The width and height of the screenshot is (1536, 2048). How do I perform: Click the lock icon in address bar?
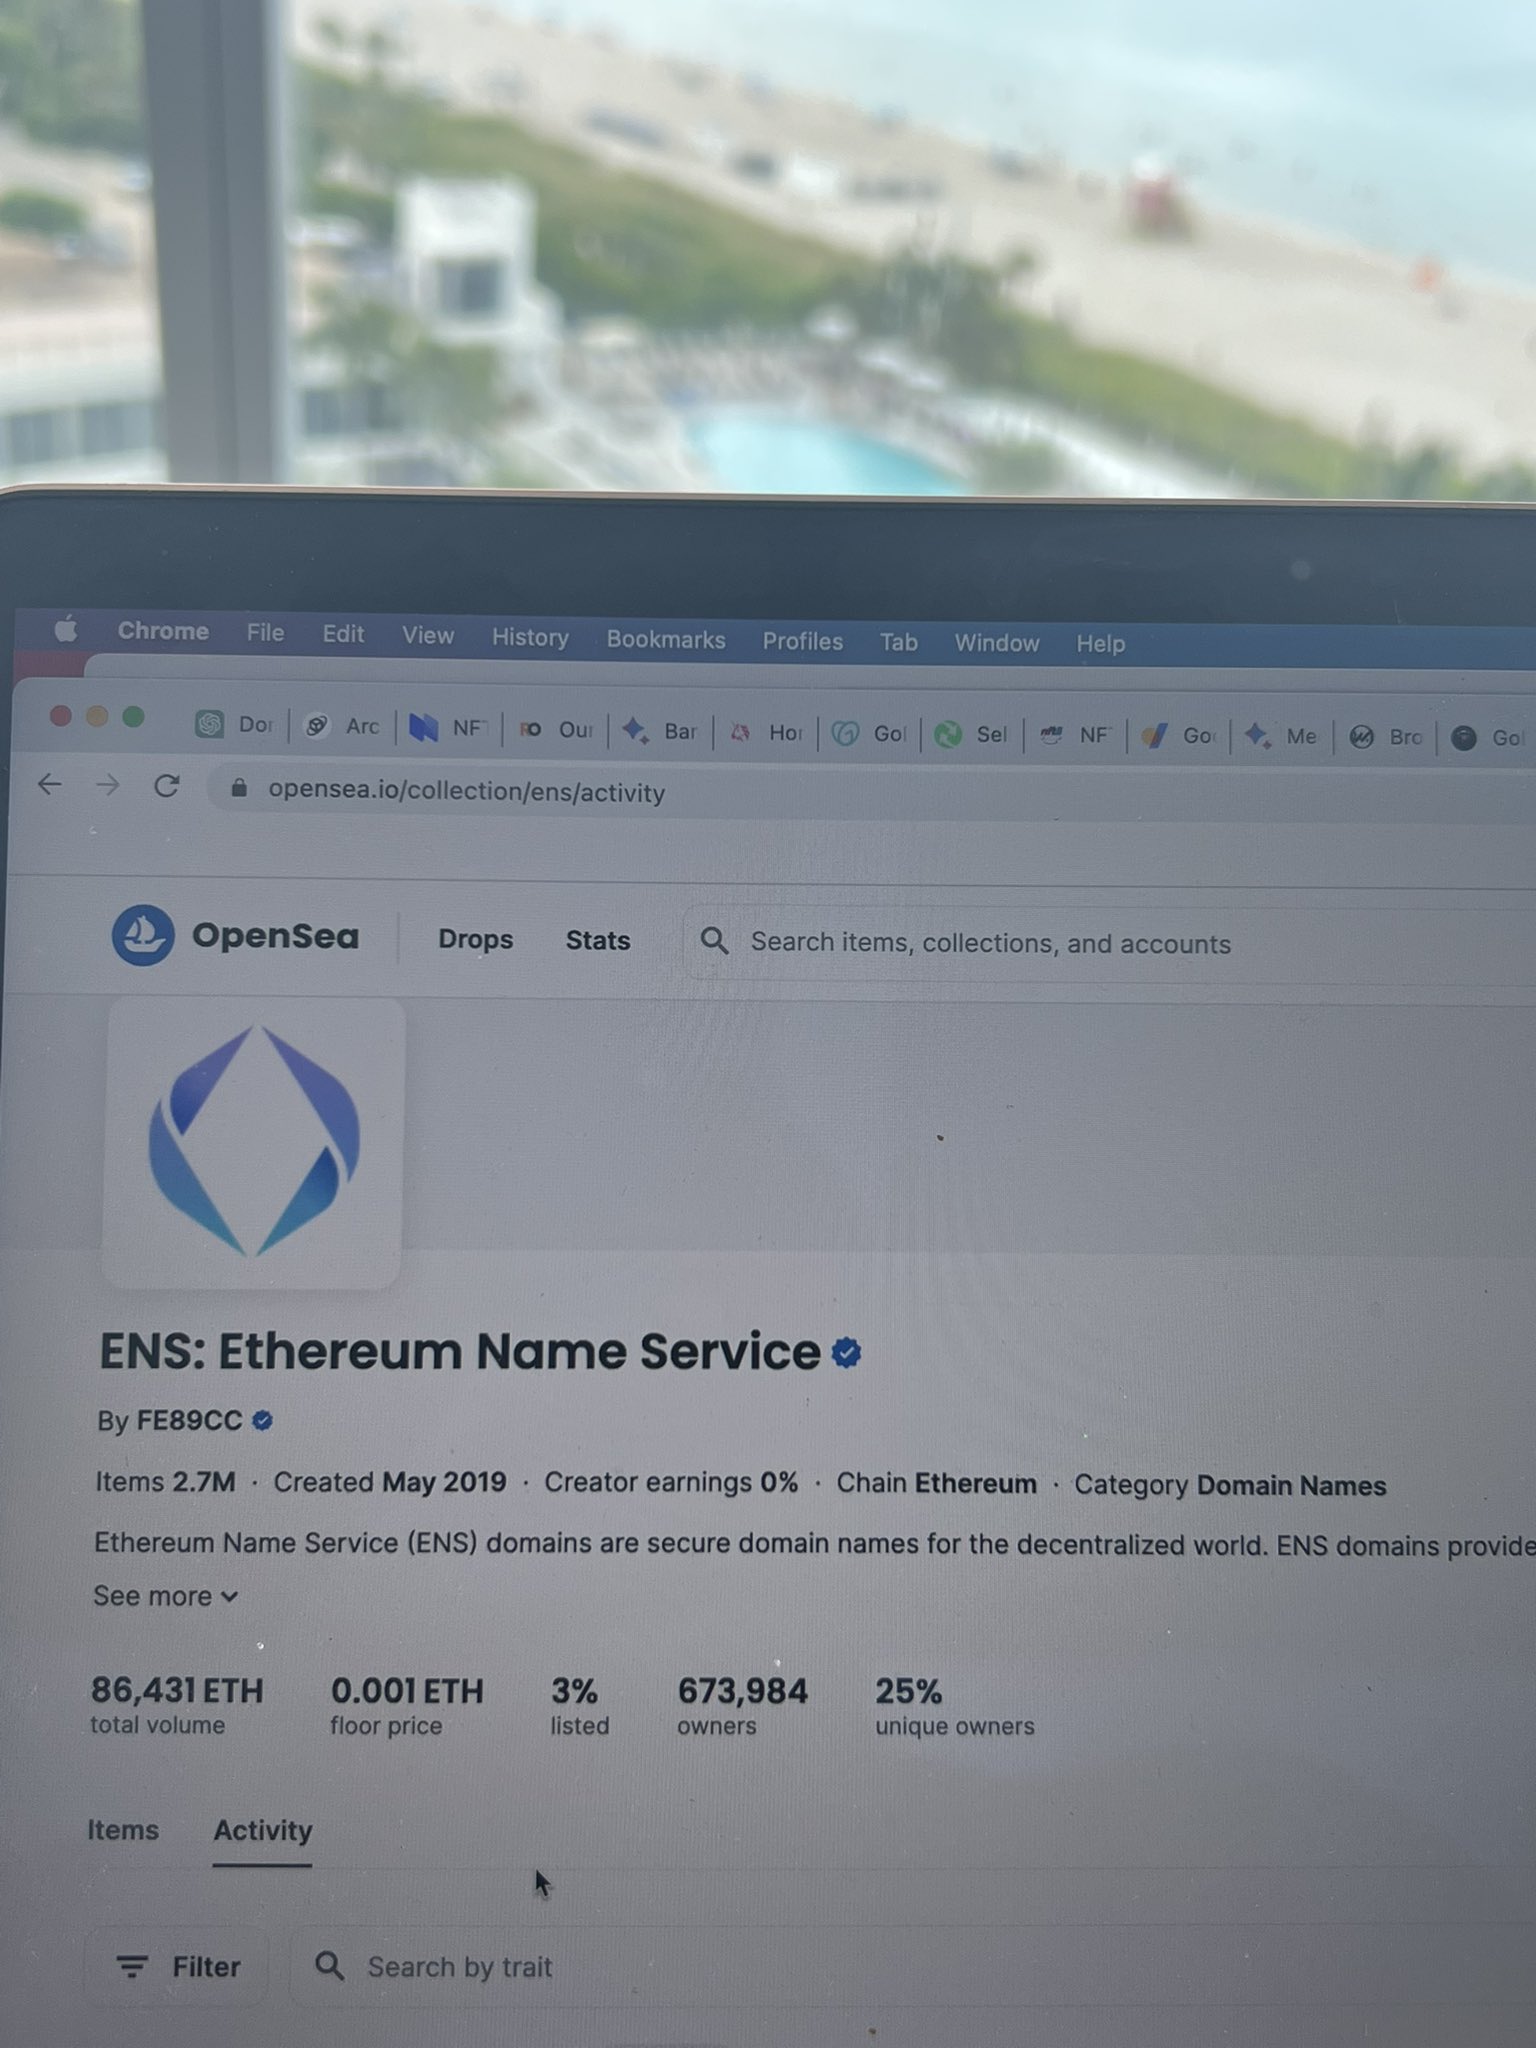(x=238, y=789)
